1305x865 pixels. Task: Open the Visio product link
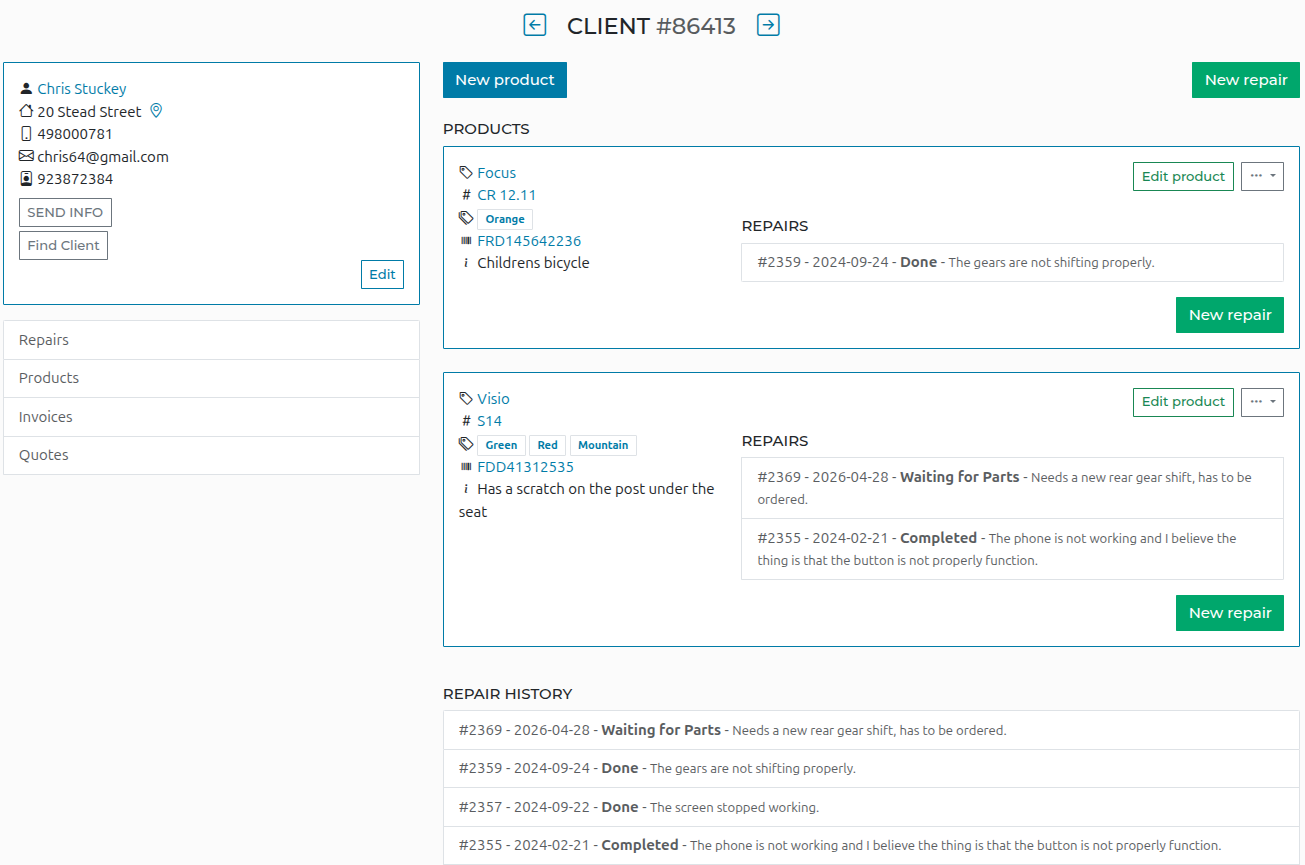pos(493,399)
